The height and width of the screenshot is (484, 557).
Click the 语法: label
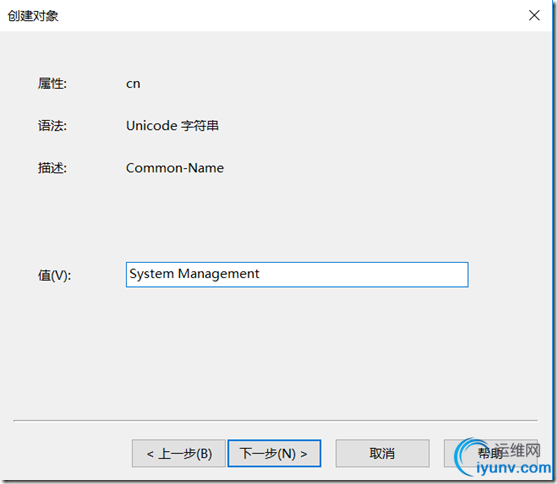[52, 126]
